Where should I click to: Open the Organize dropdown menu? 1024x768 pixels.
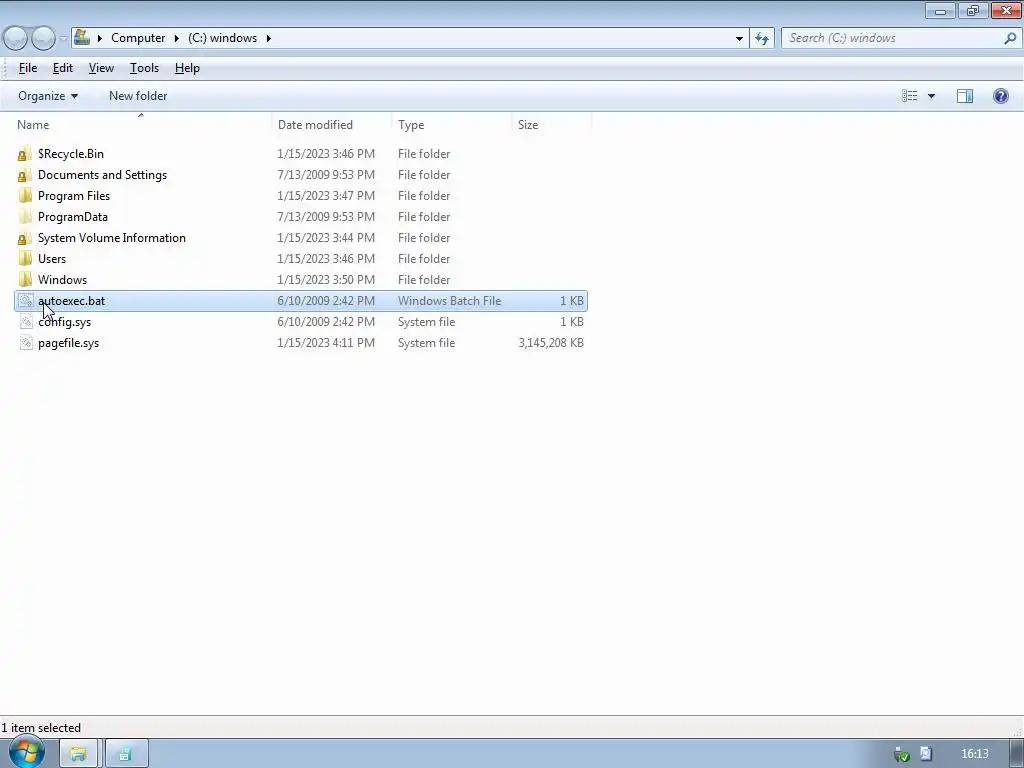[x=48, y=96]
